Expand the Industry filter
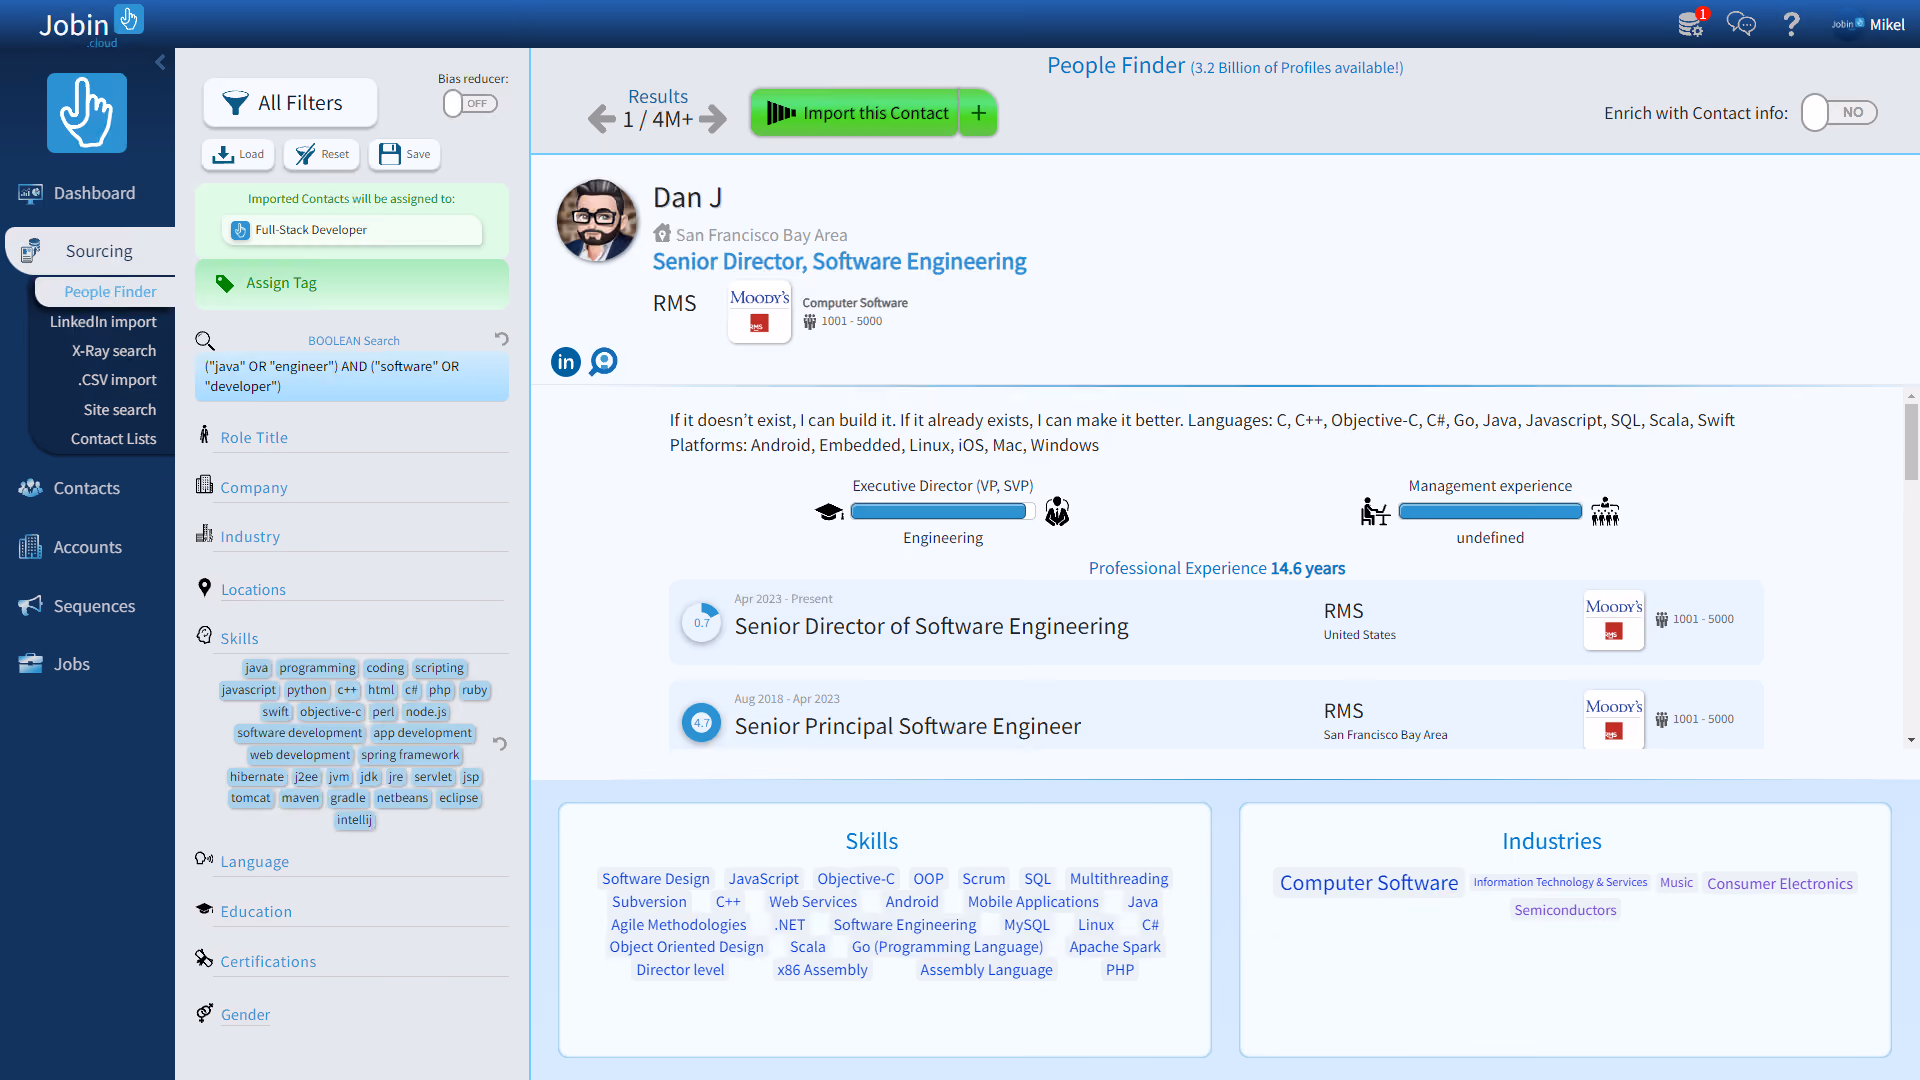1920x1080 pixels. pyautogui.click(x=250, y=536)
